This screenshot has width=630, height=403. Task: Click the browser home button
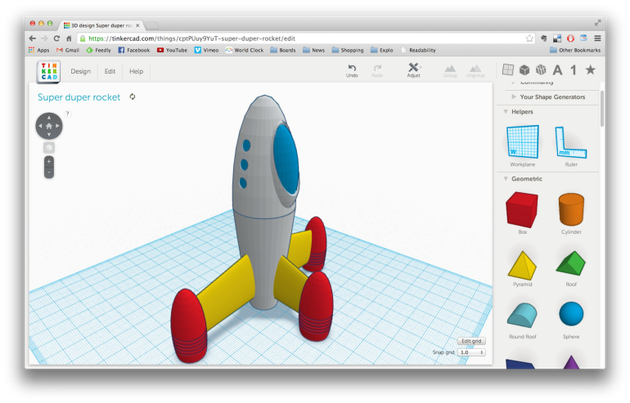point(69,39)
